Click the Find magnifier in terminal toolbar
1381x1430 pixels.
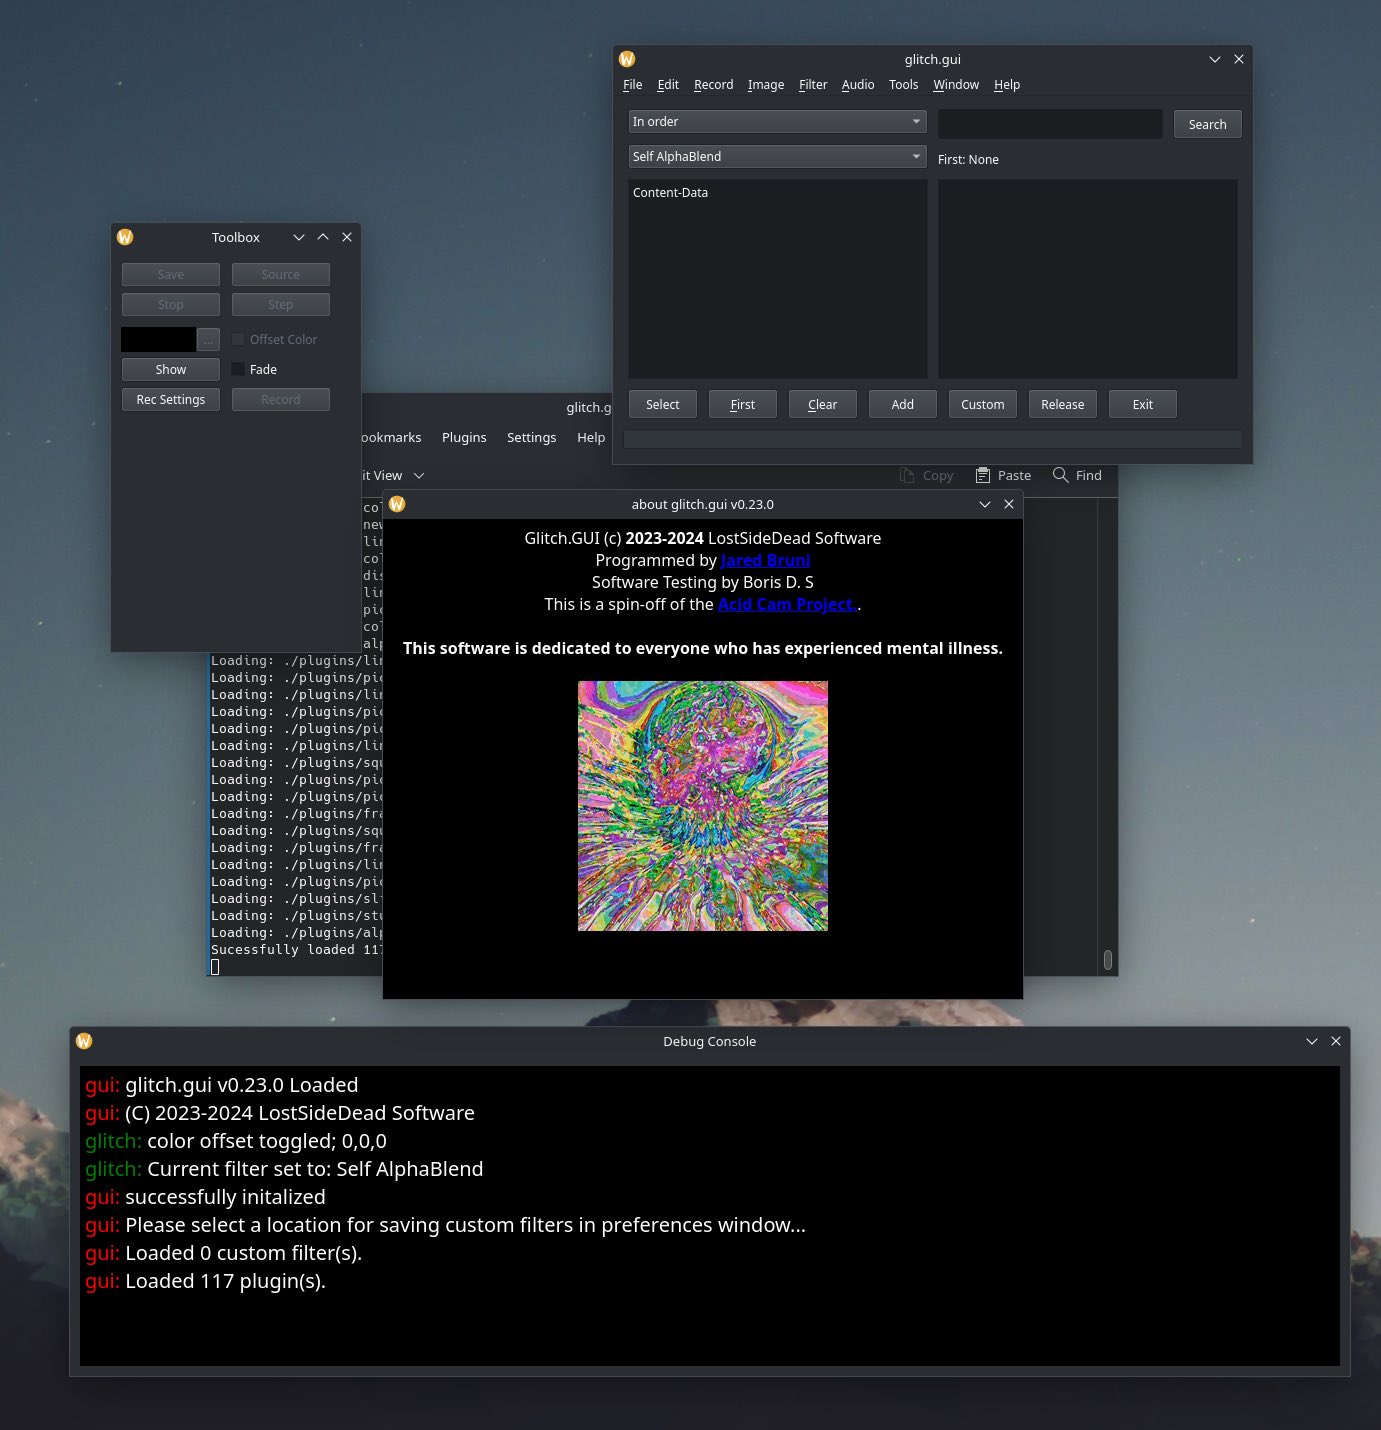(1061, 475)
